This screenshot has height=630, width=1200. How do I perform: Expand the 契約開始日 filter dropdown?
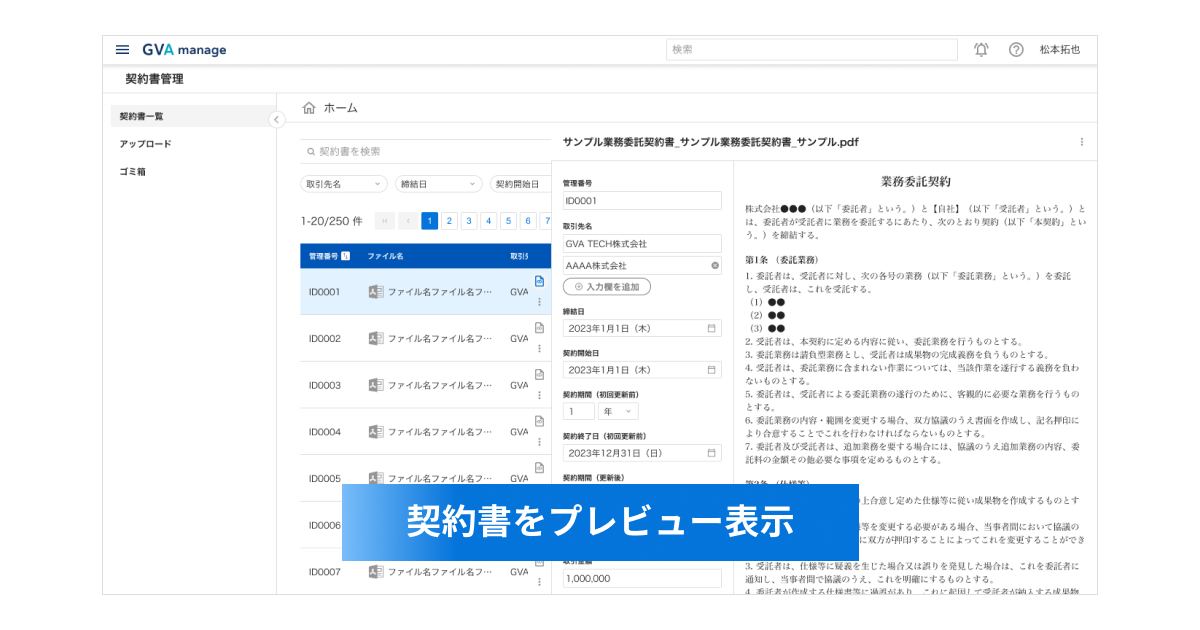pos(521,184)
